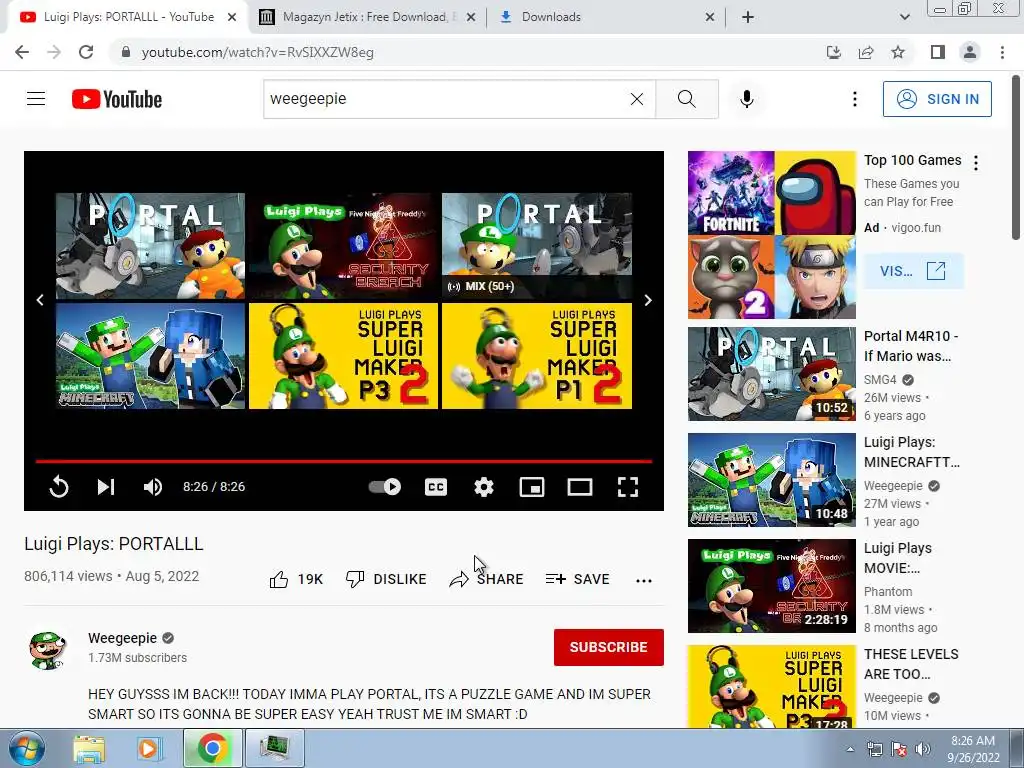The width and height of the screenshot is (1024, 768).
Task: Click the magnifier search button
Action: (x=686, y=99)
